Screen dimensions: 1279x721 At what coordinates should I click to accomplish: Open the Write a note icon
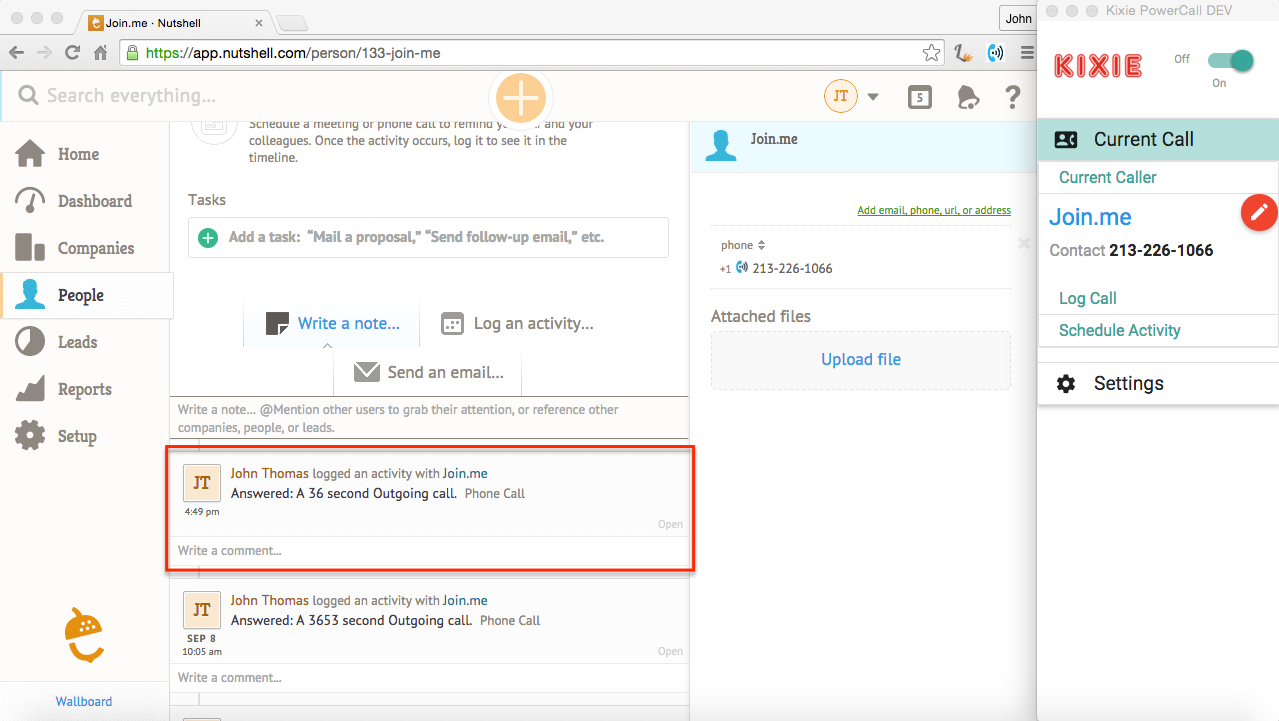click(x=277, y=322)
